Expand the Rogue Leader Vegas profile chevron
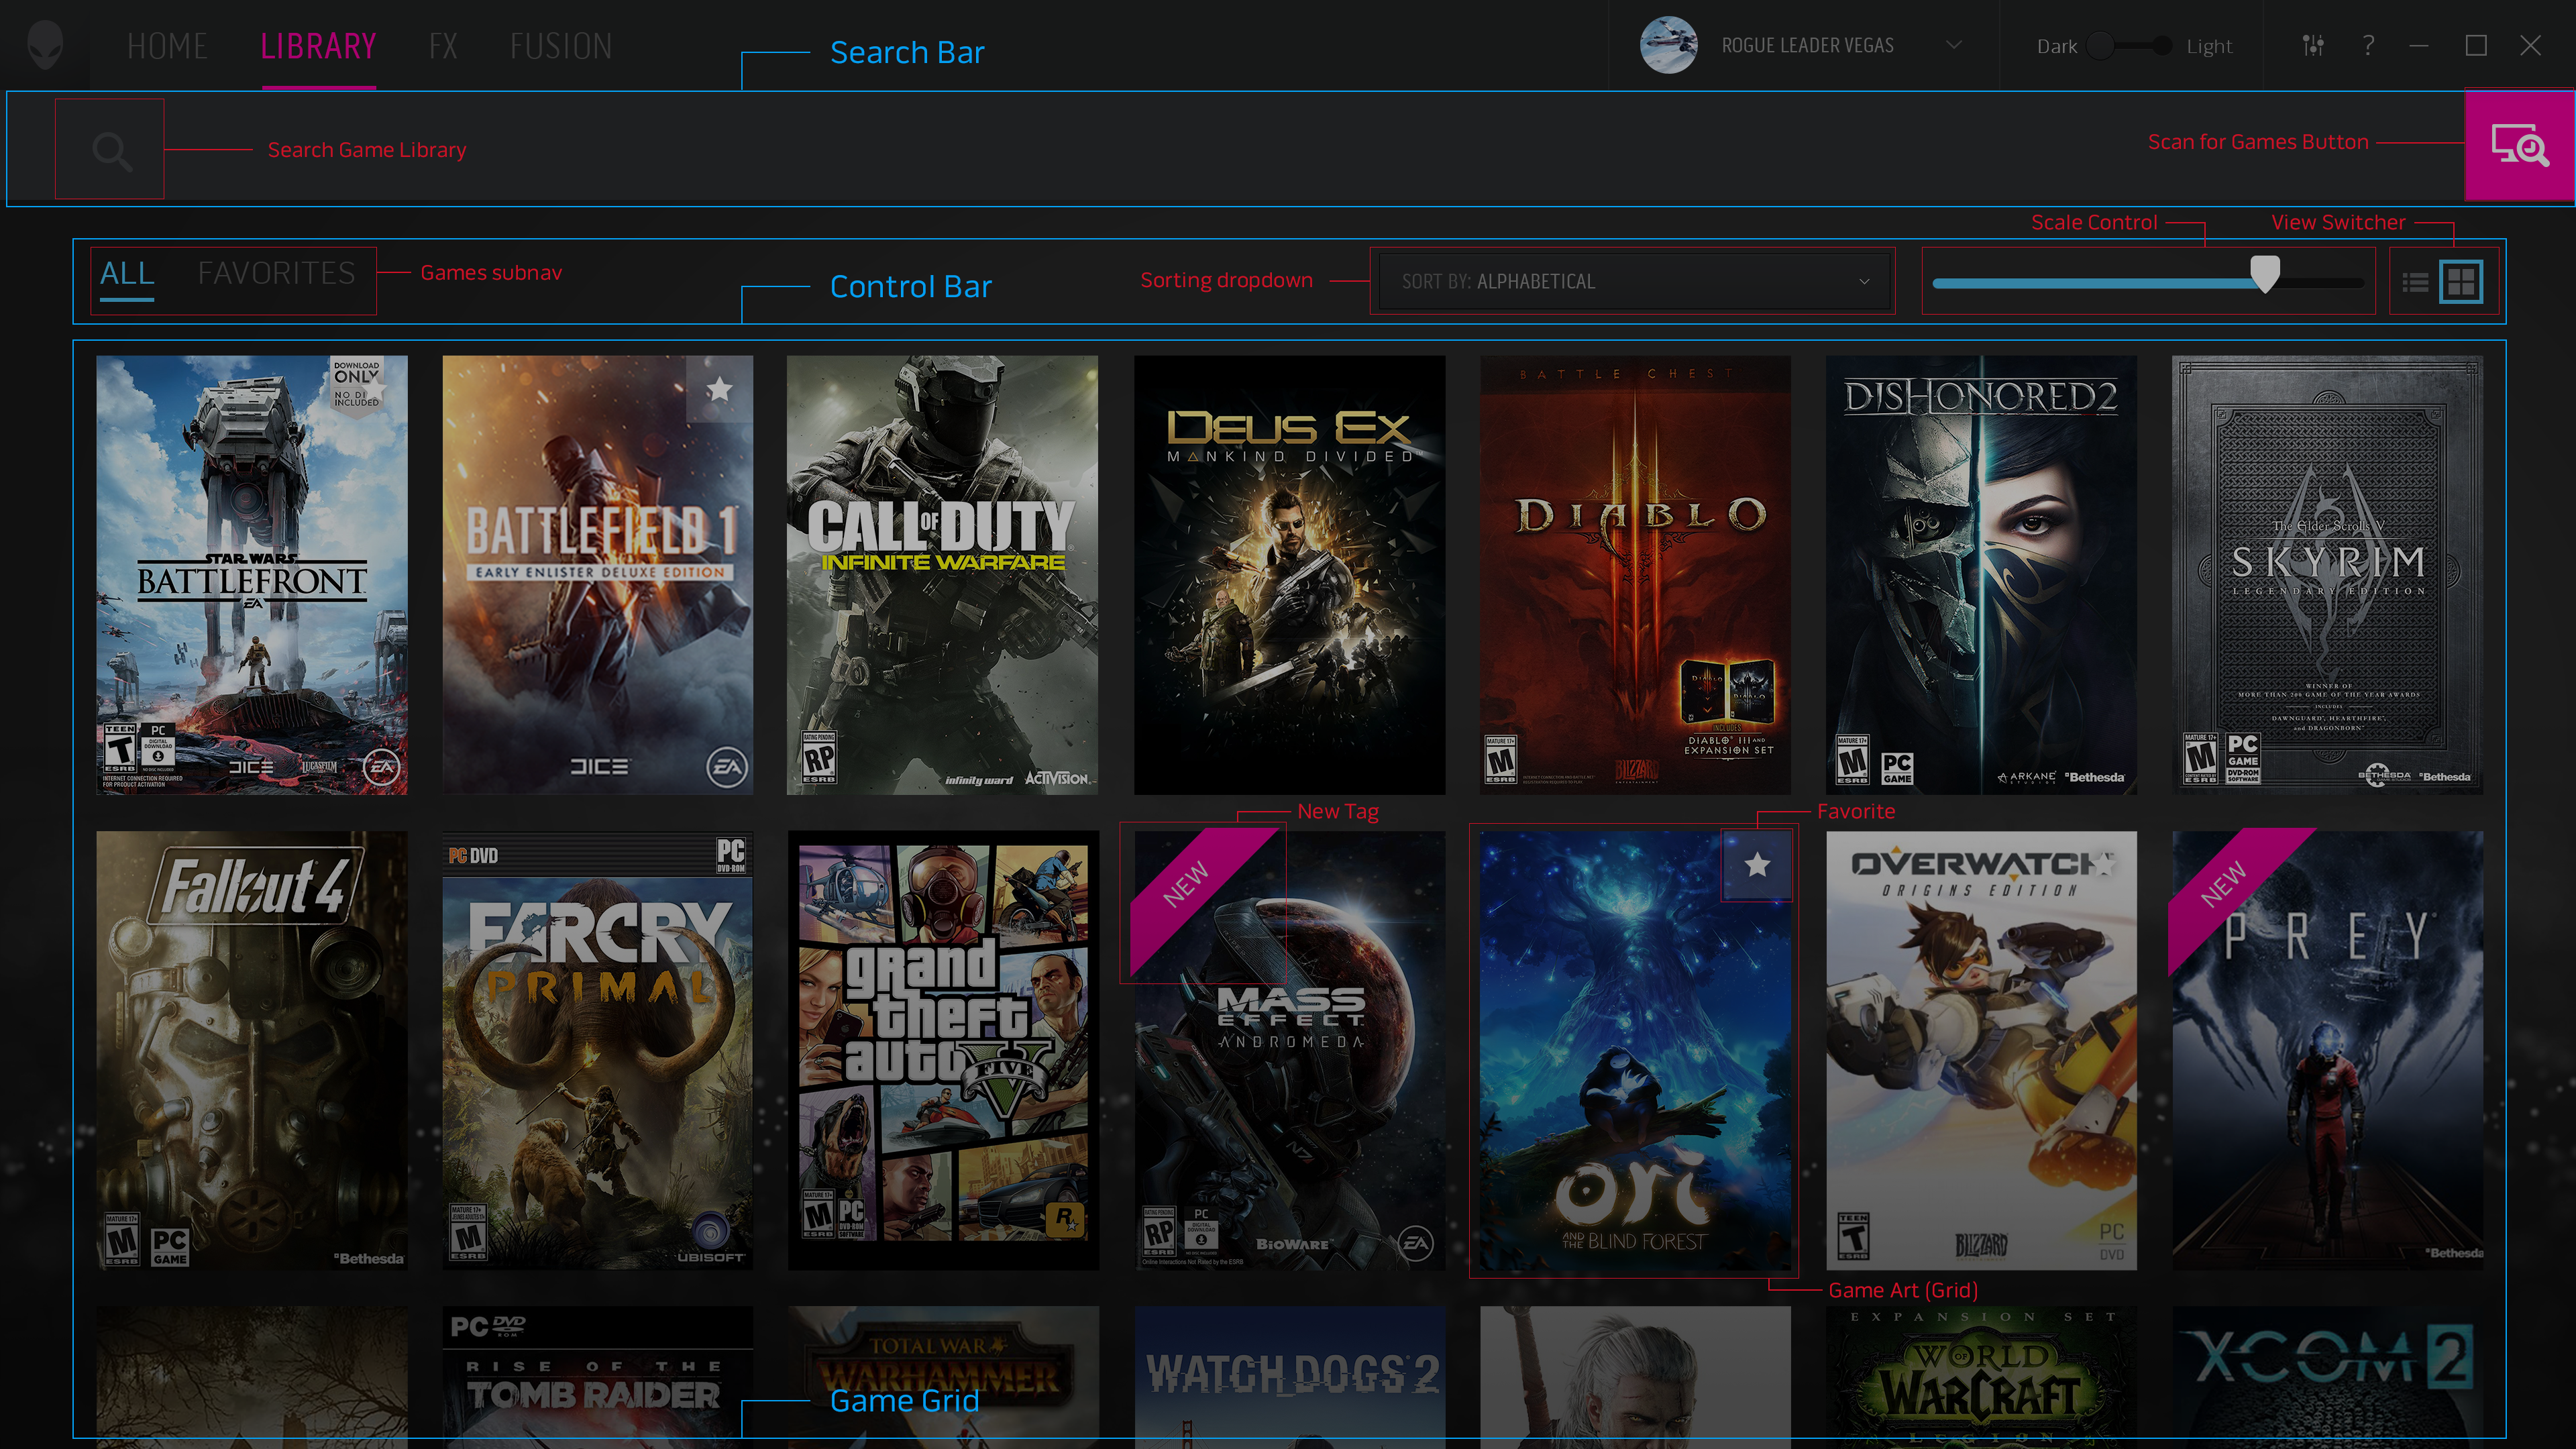Screen dimensions: 2576x1449 coord(1953,46)
